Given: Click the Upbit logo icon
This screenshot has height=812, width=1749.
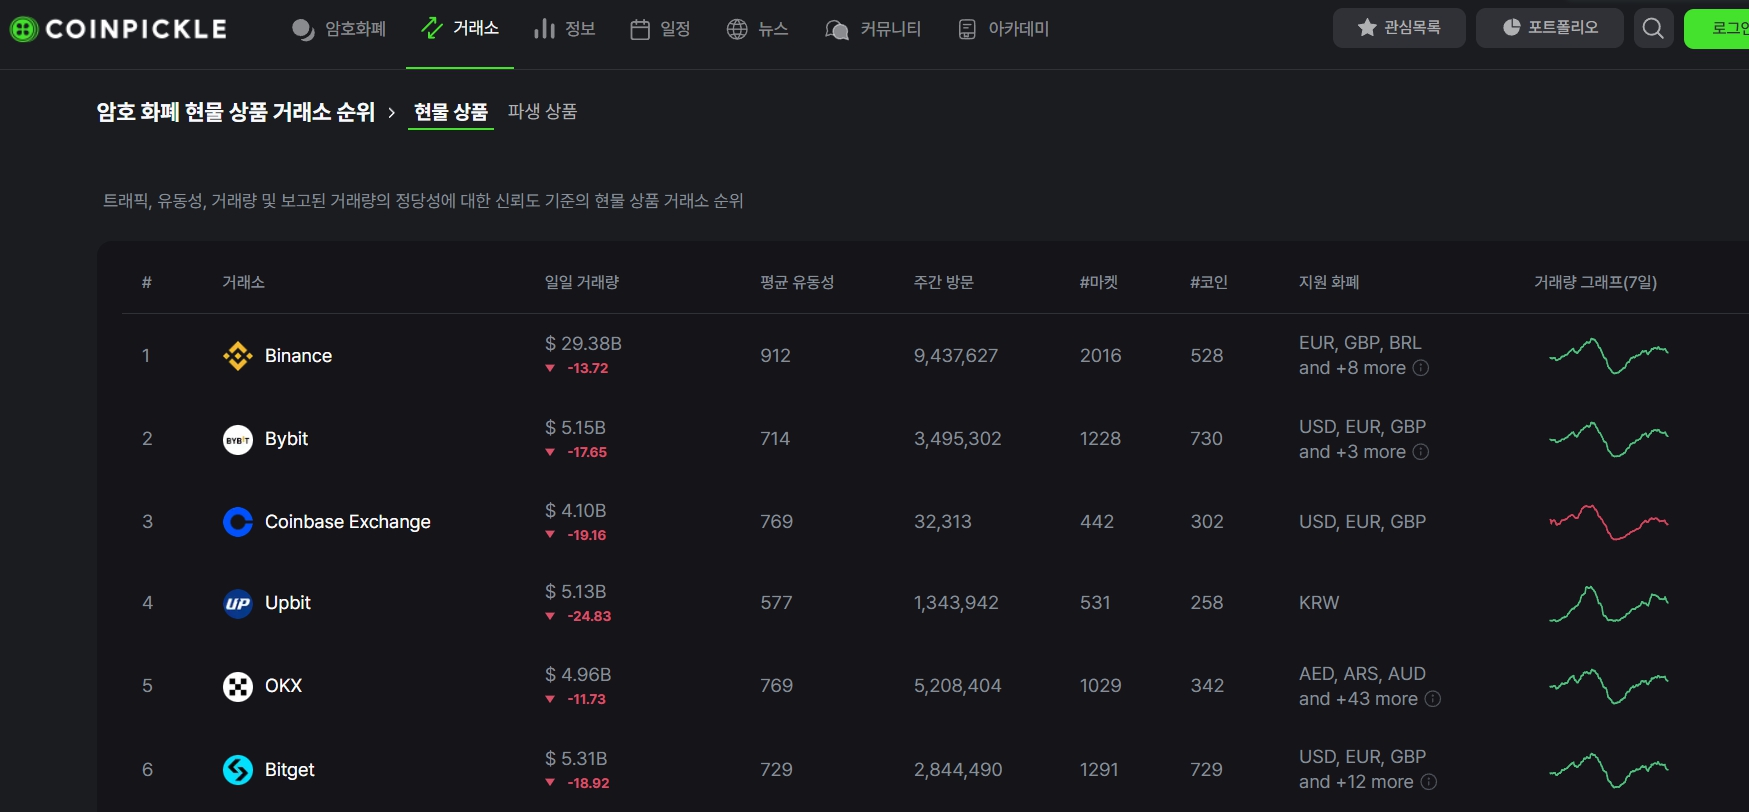Looking at the screenshot, I should (238, 603).
